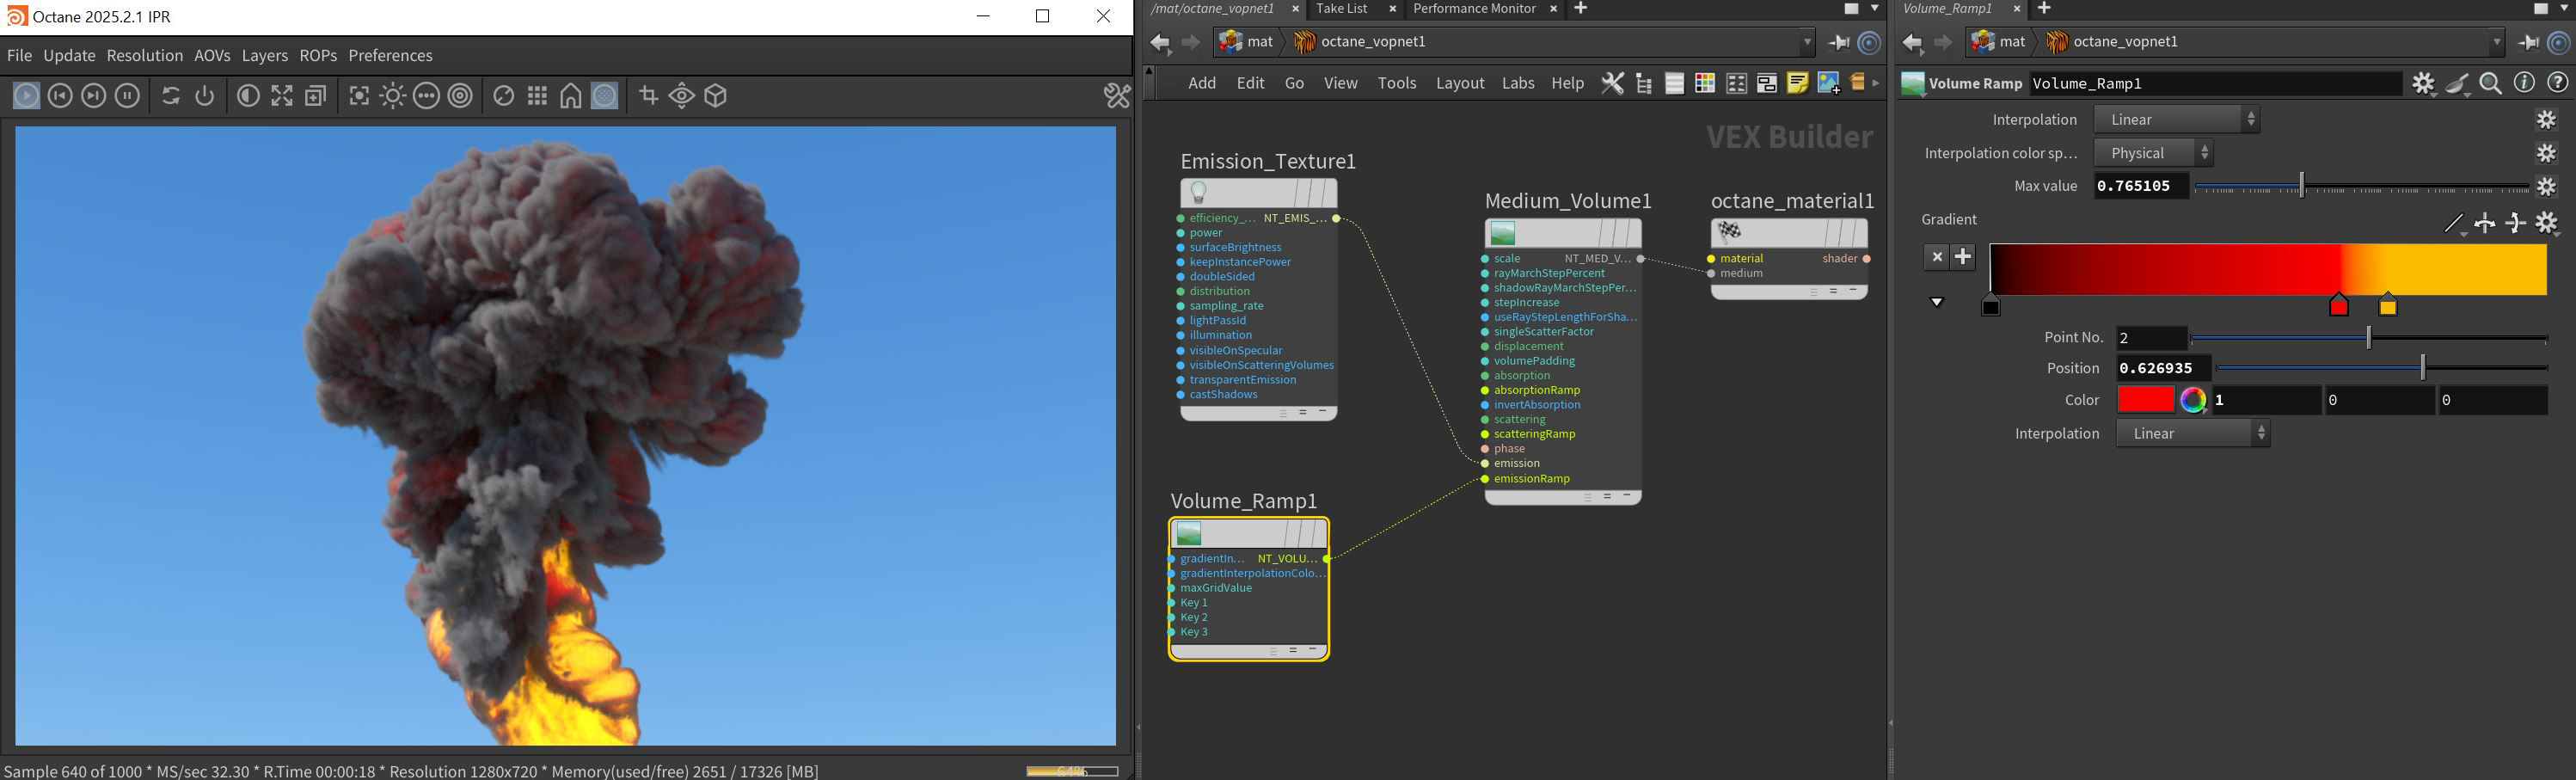The image size is (2576, 780).
Task: Click the power icon in IPR toolbar
Action: coord(205,96)
